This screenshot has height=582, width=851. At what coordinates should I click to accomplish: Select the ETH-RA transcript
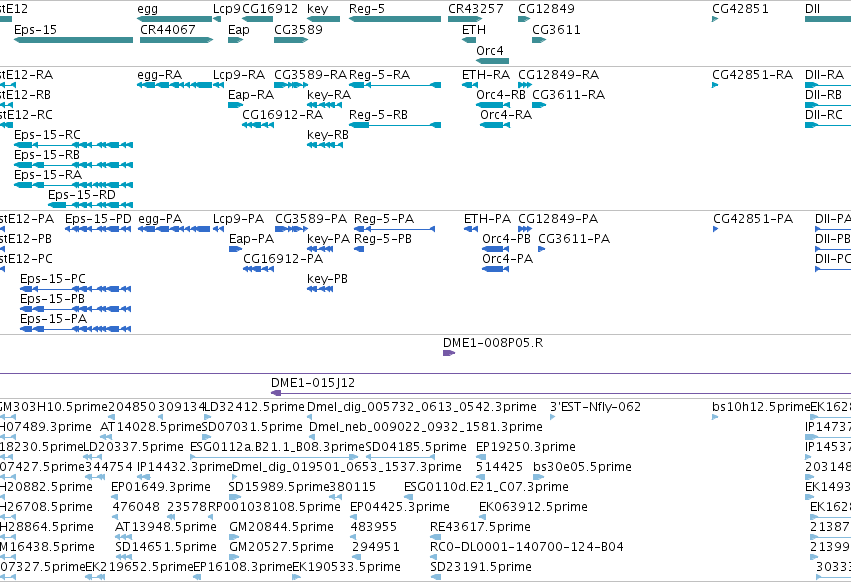(470, 85)
